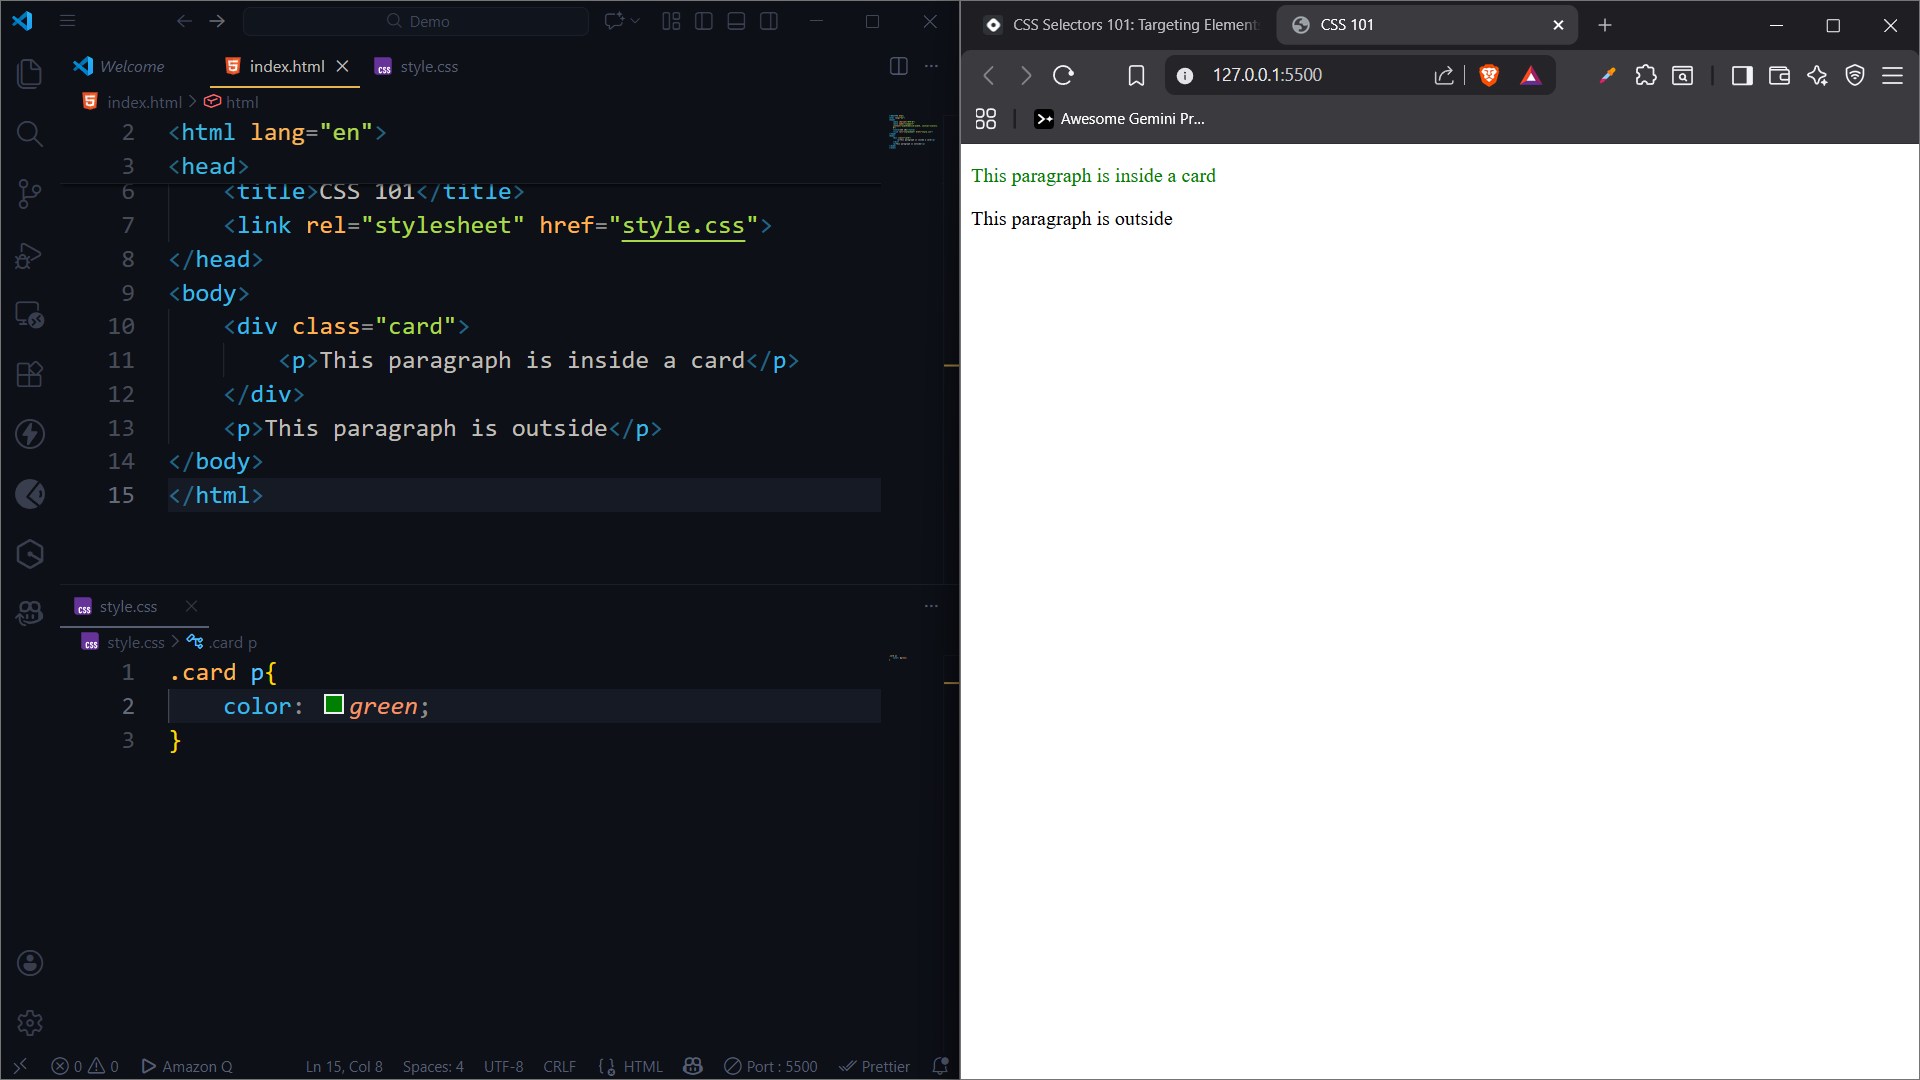This screenshot has width=1920, height=1080.
Task: Open the Copilot chat dropdown arrow
Action: (x=635, y=21)
